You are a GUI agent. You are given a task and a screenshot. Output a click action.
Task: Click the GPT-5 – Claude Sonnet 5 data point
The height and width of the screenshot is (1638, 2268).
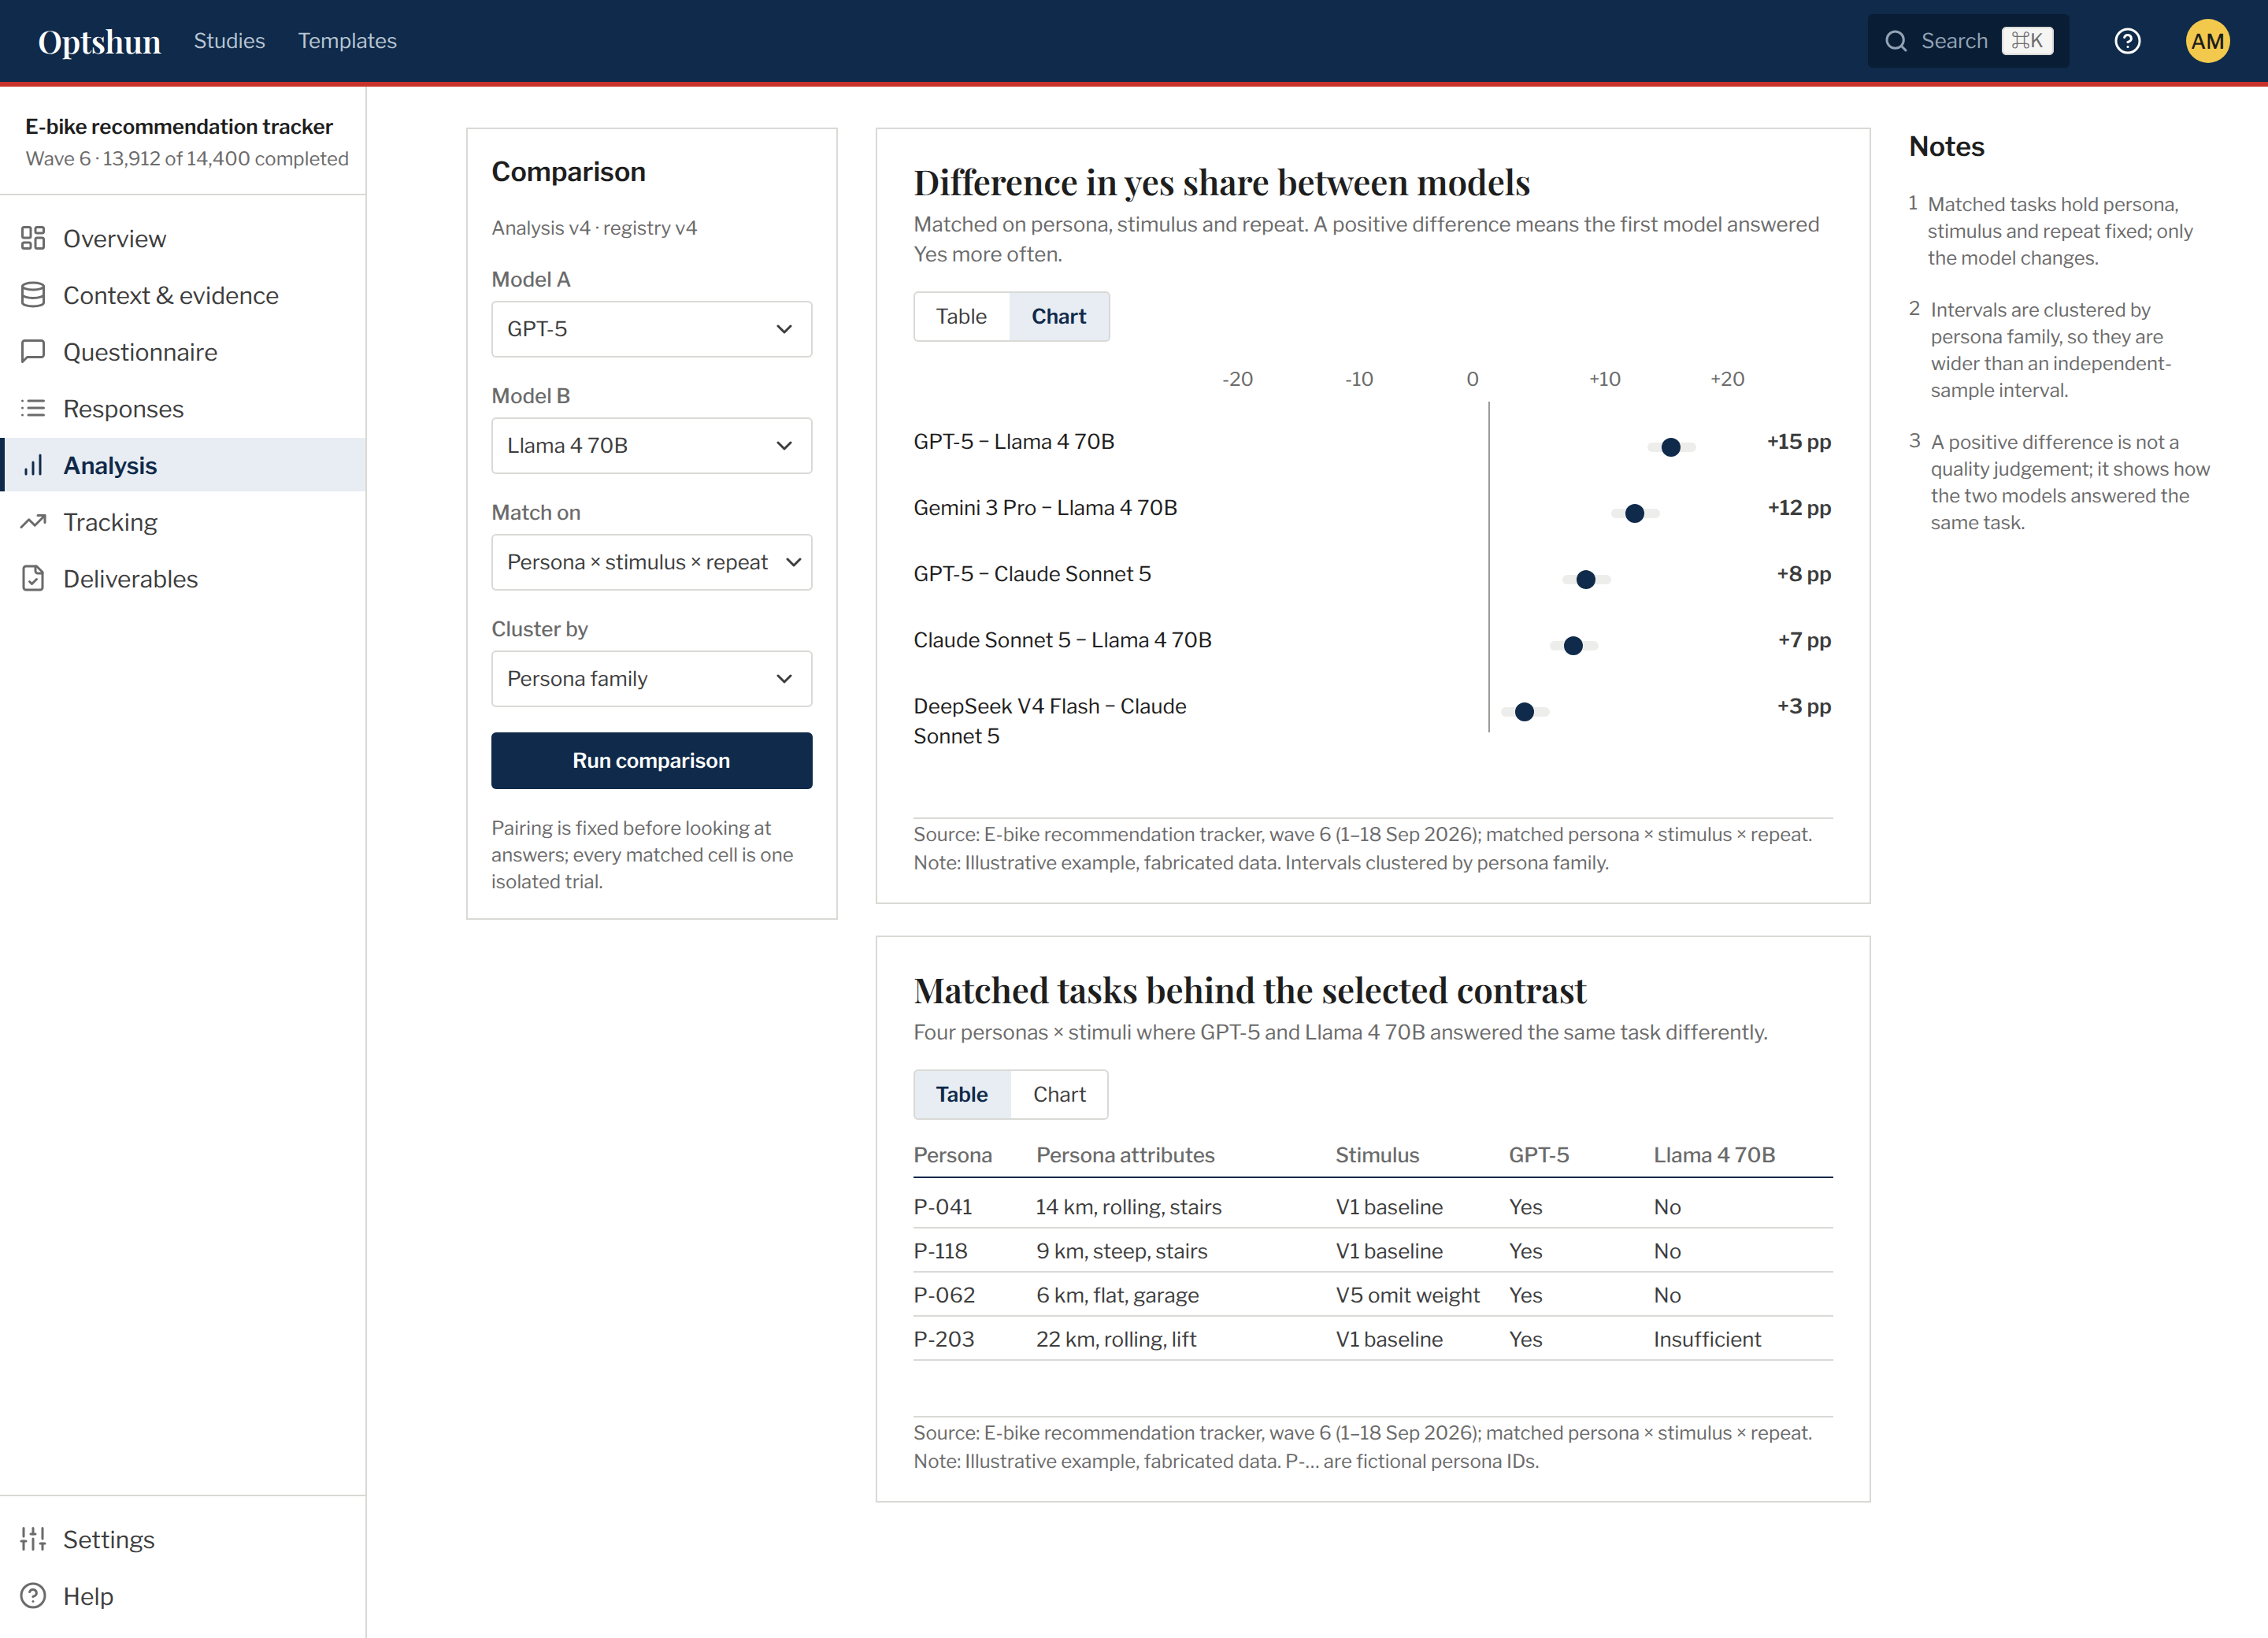coord(1585,579)
